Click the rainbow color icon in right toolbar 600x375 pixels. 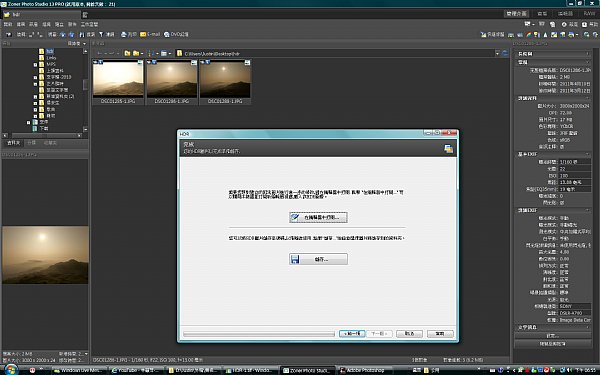click(528, 35)
